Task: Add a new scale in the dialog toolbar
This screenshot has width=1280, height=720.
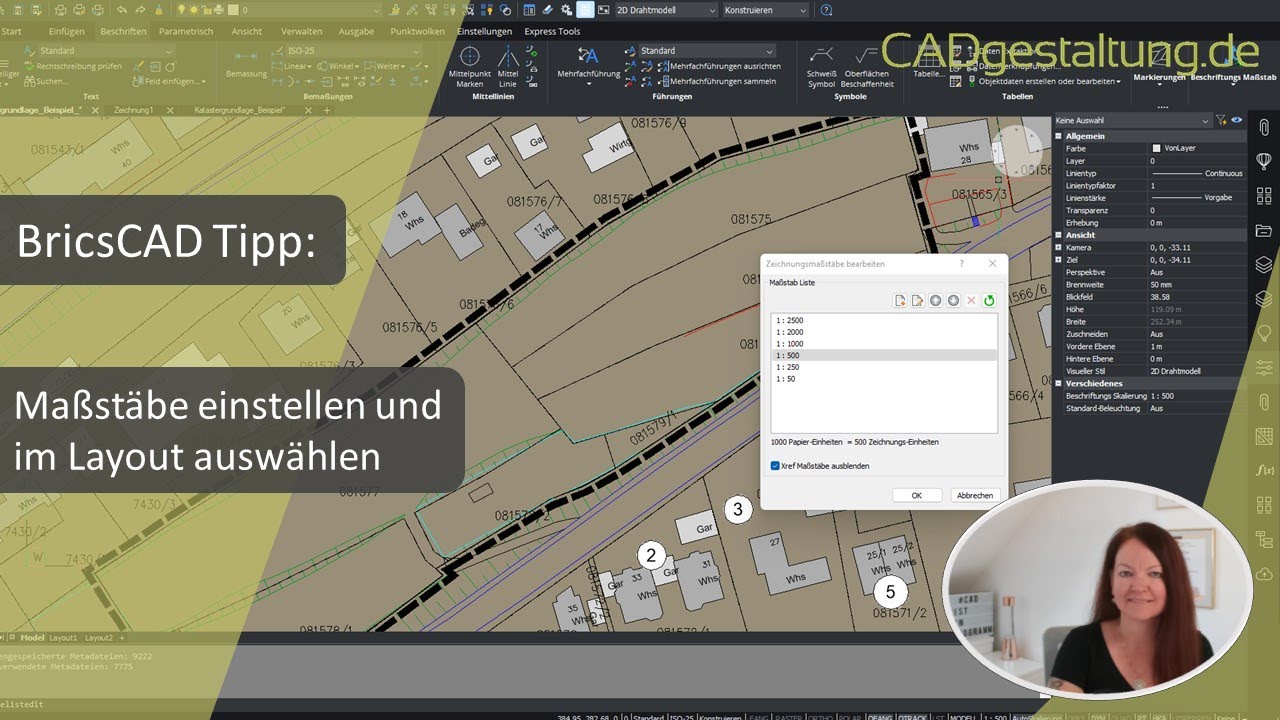Action: pyautogui.click(x=900, y=300)
